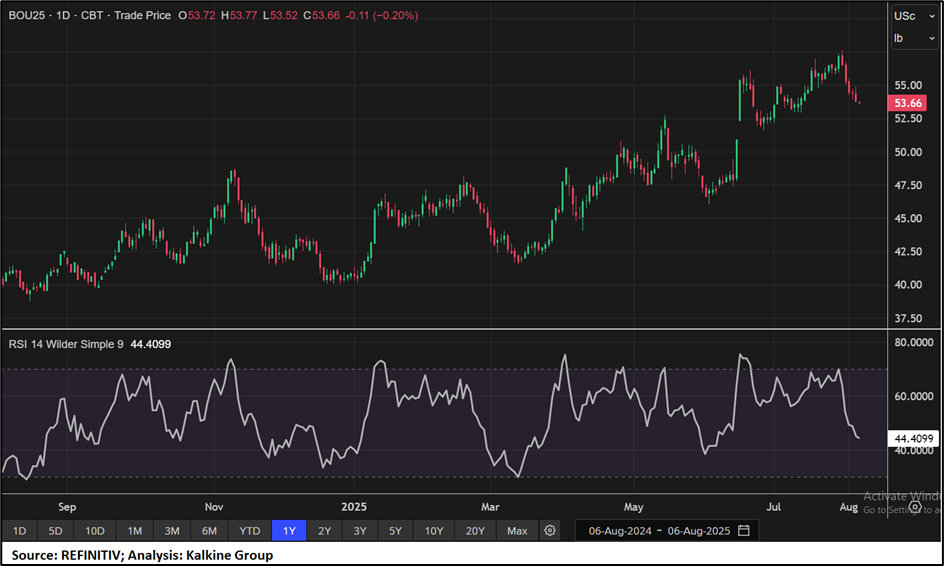Switch to YTD range
This screenshot has height=566, width=944.
(x=249, y=531)
